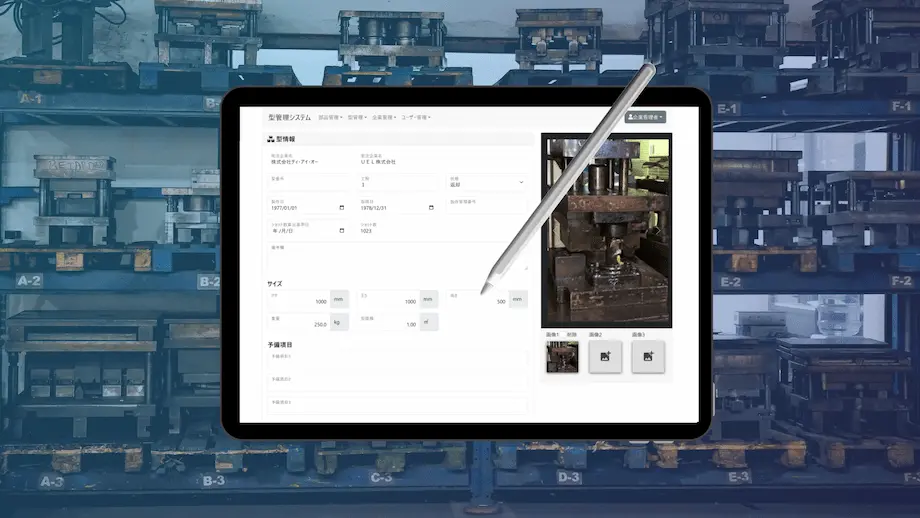Select the 画像1 press machine thumbnail

coord(561,357)
